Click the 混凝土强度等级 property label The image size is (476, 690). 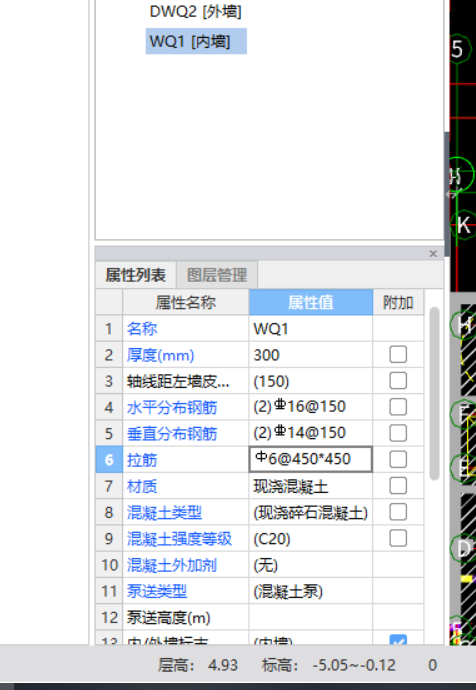179,539
